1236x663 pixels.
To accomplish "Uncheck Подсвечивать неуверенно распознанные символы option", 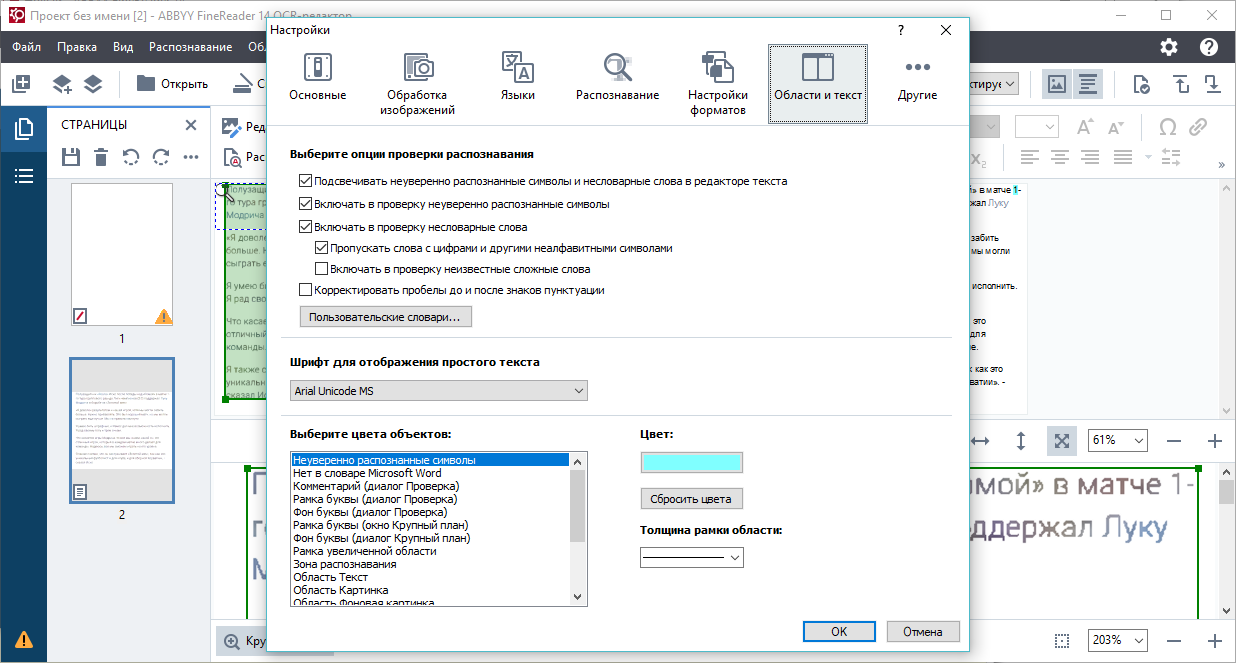I will tap(306, 181).
